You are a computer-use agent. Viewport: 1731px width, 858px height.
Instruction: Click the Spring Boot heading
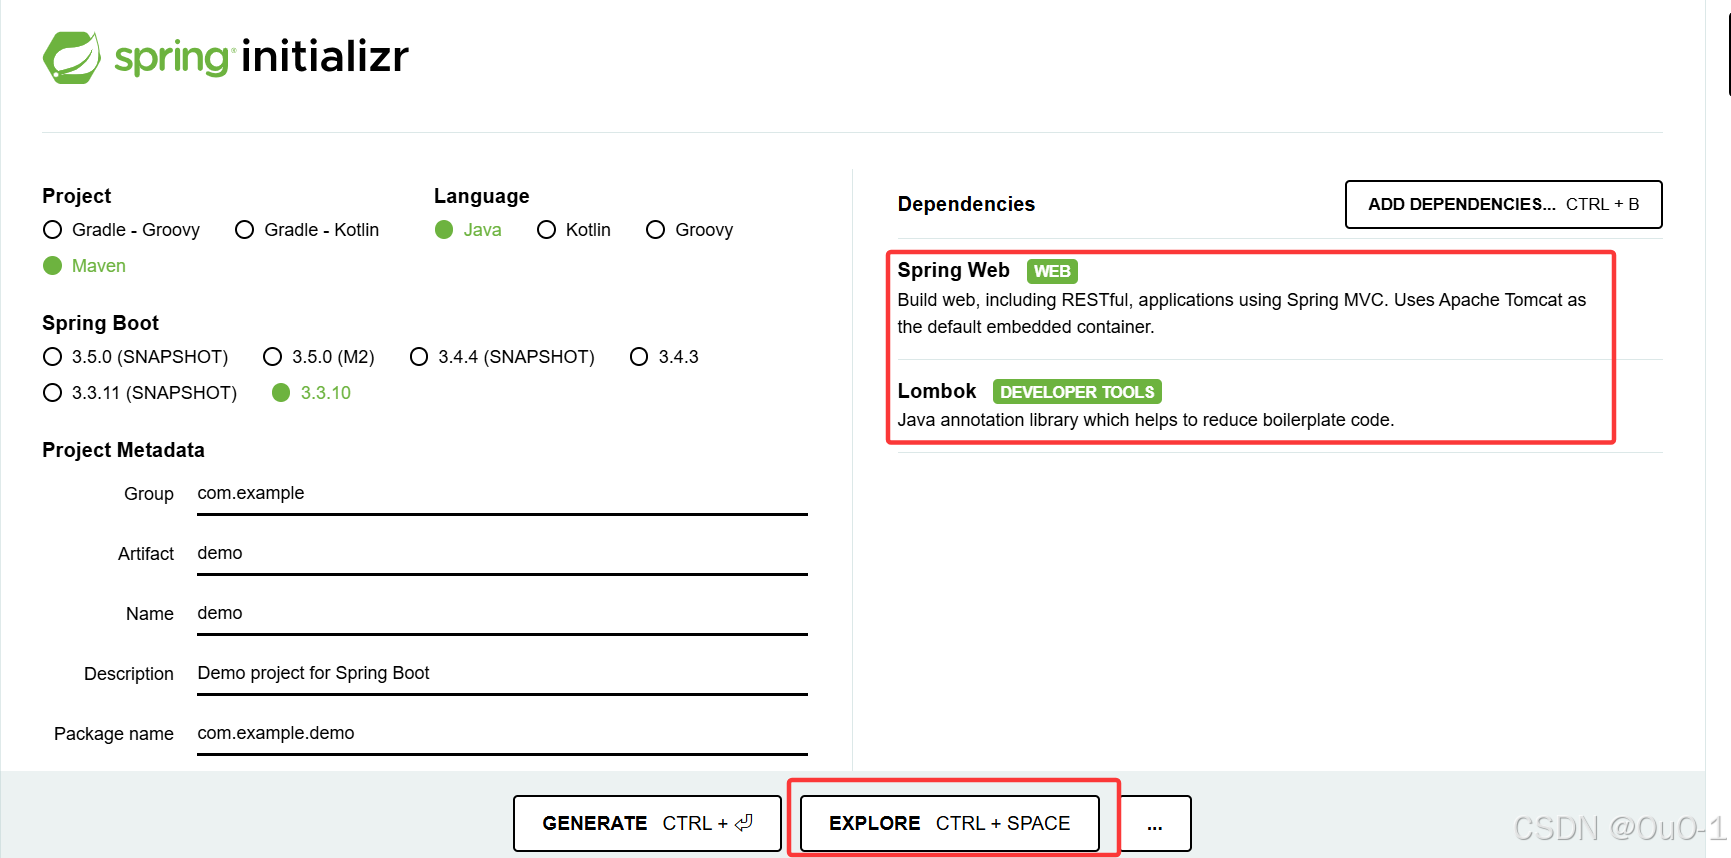pos(100,323)
